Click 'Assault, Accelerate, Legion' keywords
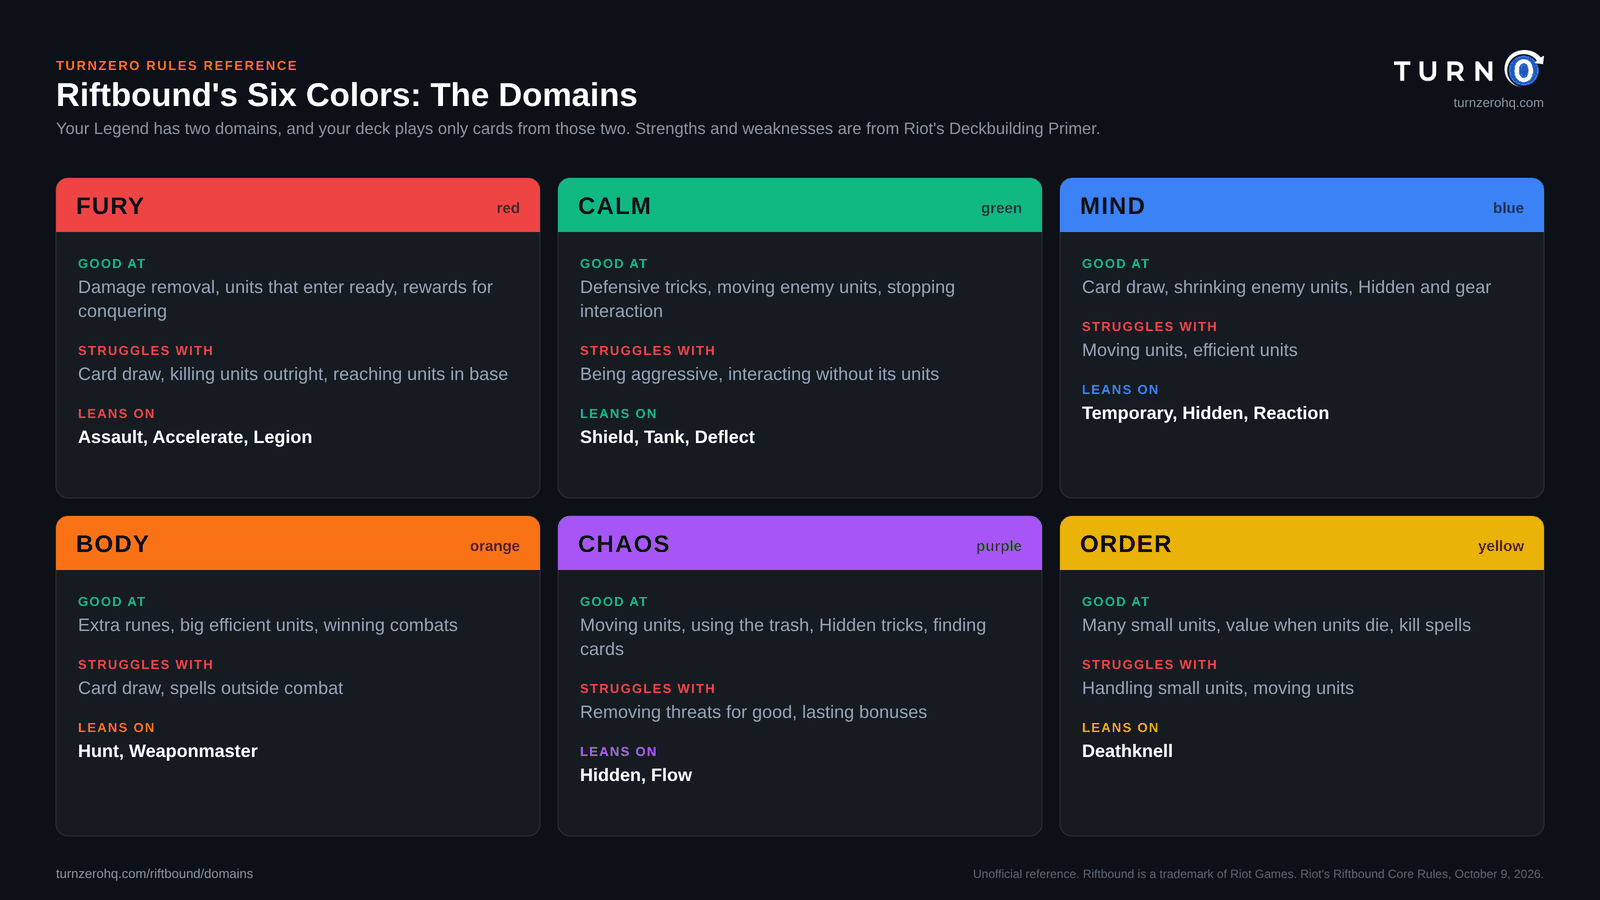The image size is (1600, 900). click(x=195, y=437)
